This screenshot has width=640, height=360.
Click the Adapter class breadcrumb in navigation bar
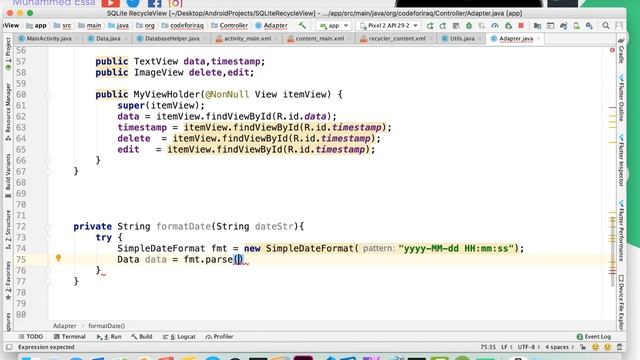tap(271, 25)
